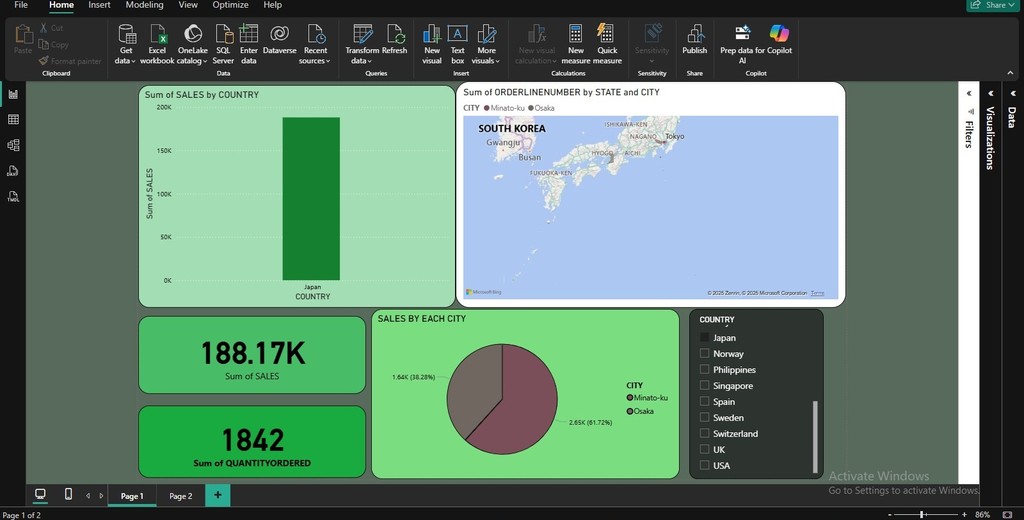
Task: Insert a New visual
Action: pos(432,44)
